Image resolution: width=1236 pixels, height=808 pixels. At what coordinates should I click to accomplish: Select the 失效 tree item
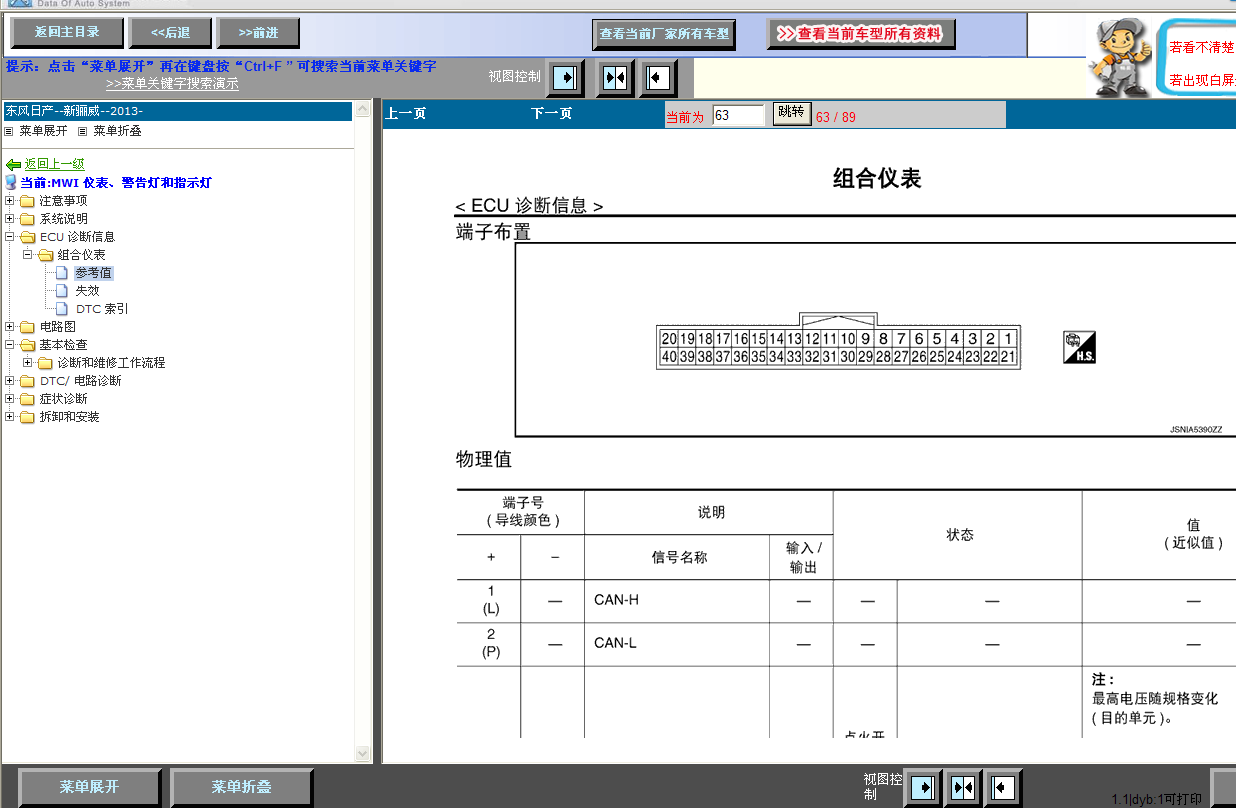[x=88, y=291]
